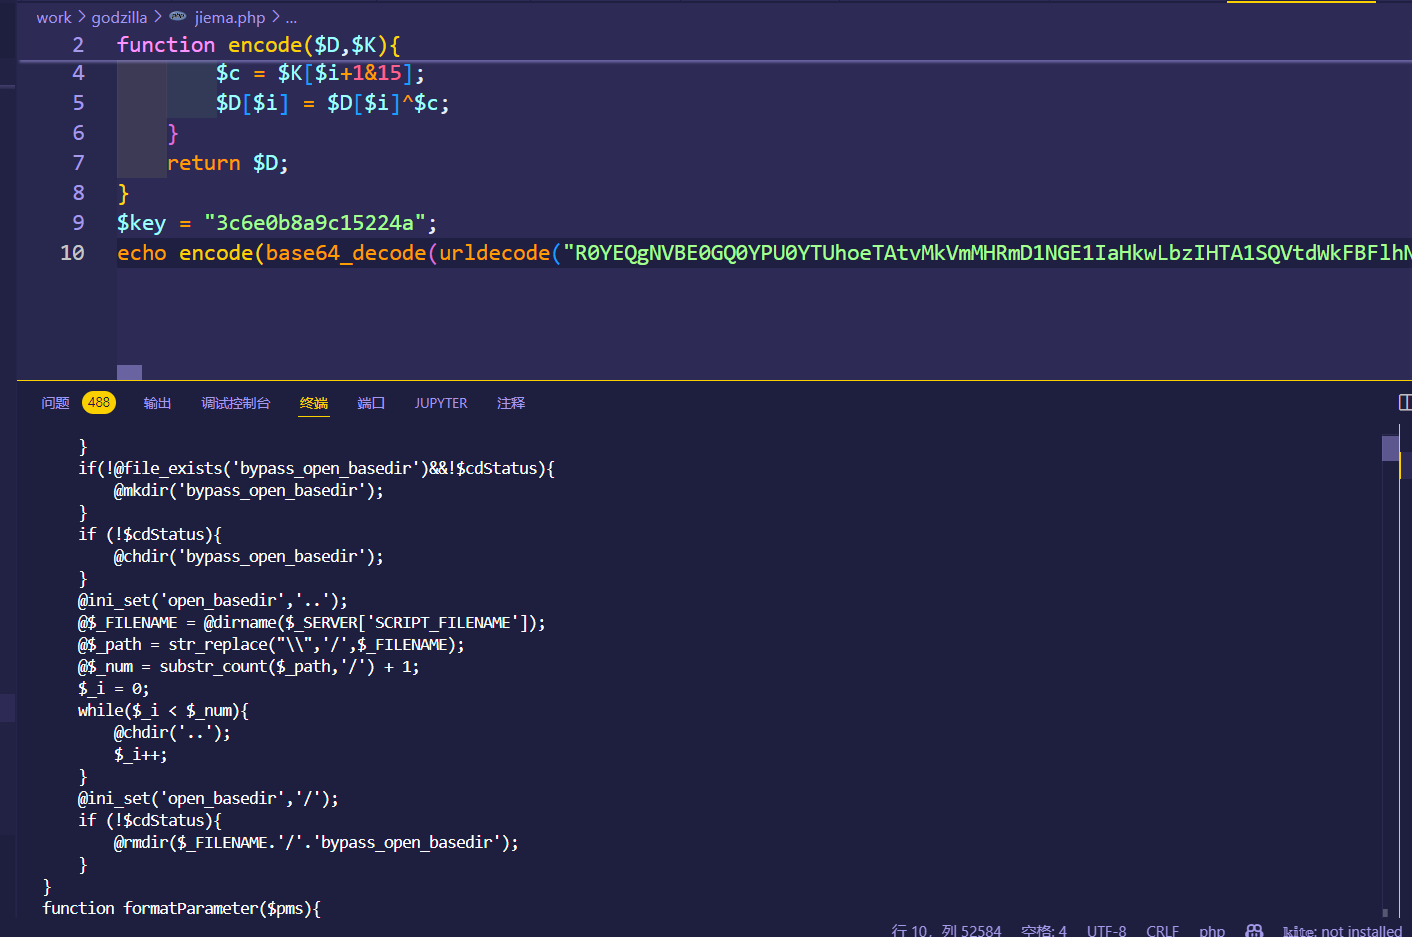Viewport: 1412px width, 937px height.
Task: Click the 'return $D;' statement
Action: click(x=227, y=163)
